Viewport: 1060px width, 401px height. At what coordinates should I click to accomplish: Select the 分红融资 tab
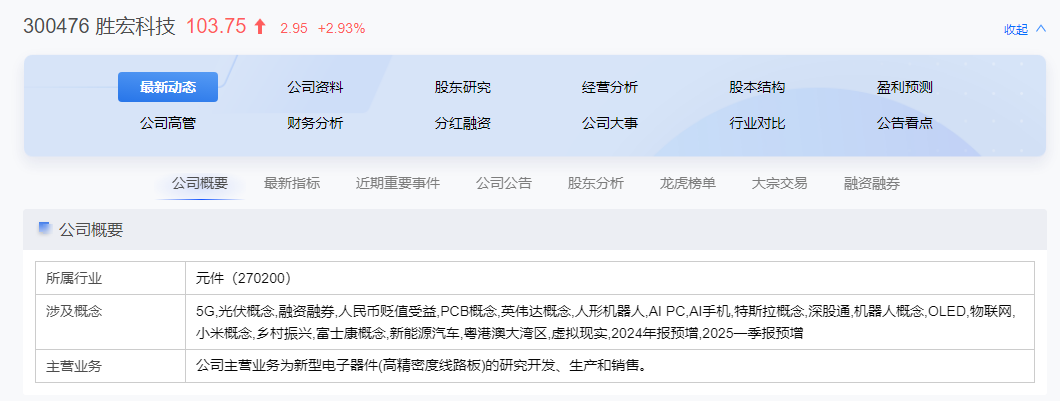tap(462, 123)
